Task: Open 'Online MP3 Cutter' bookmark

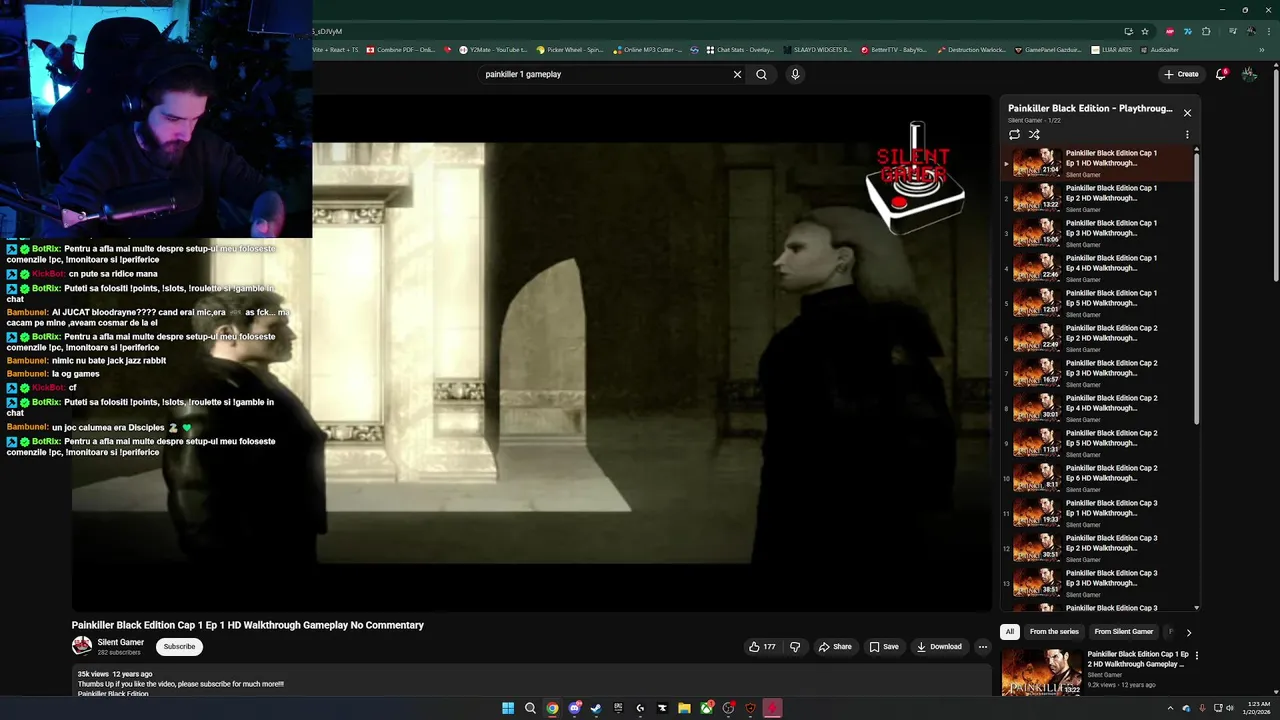Action: (x=648, y=49)
